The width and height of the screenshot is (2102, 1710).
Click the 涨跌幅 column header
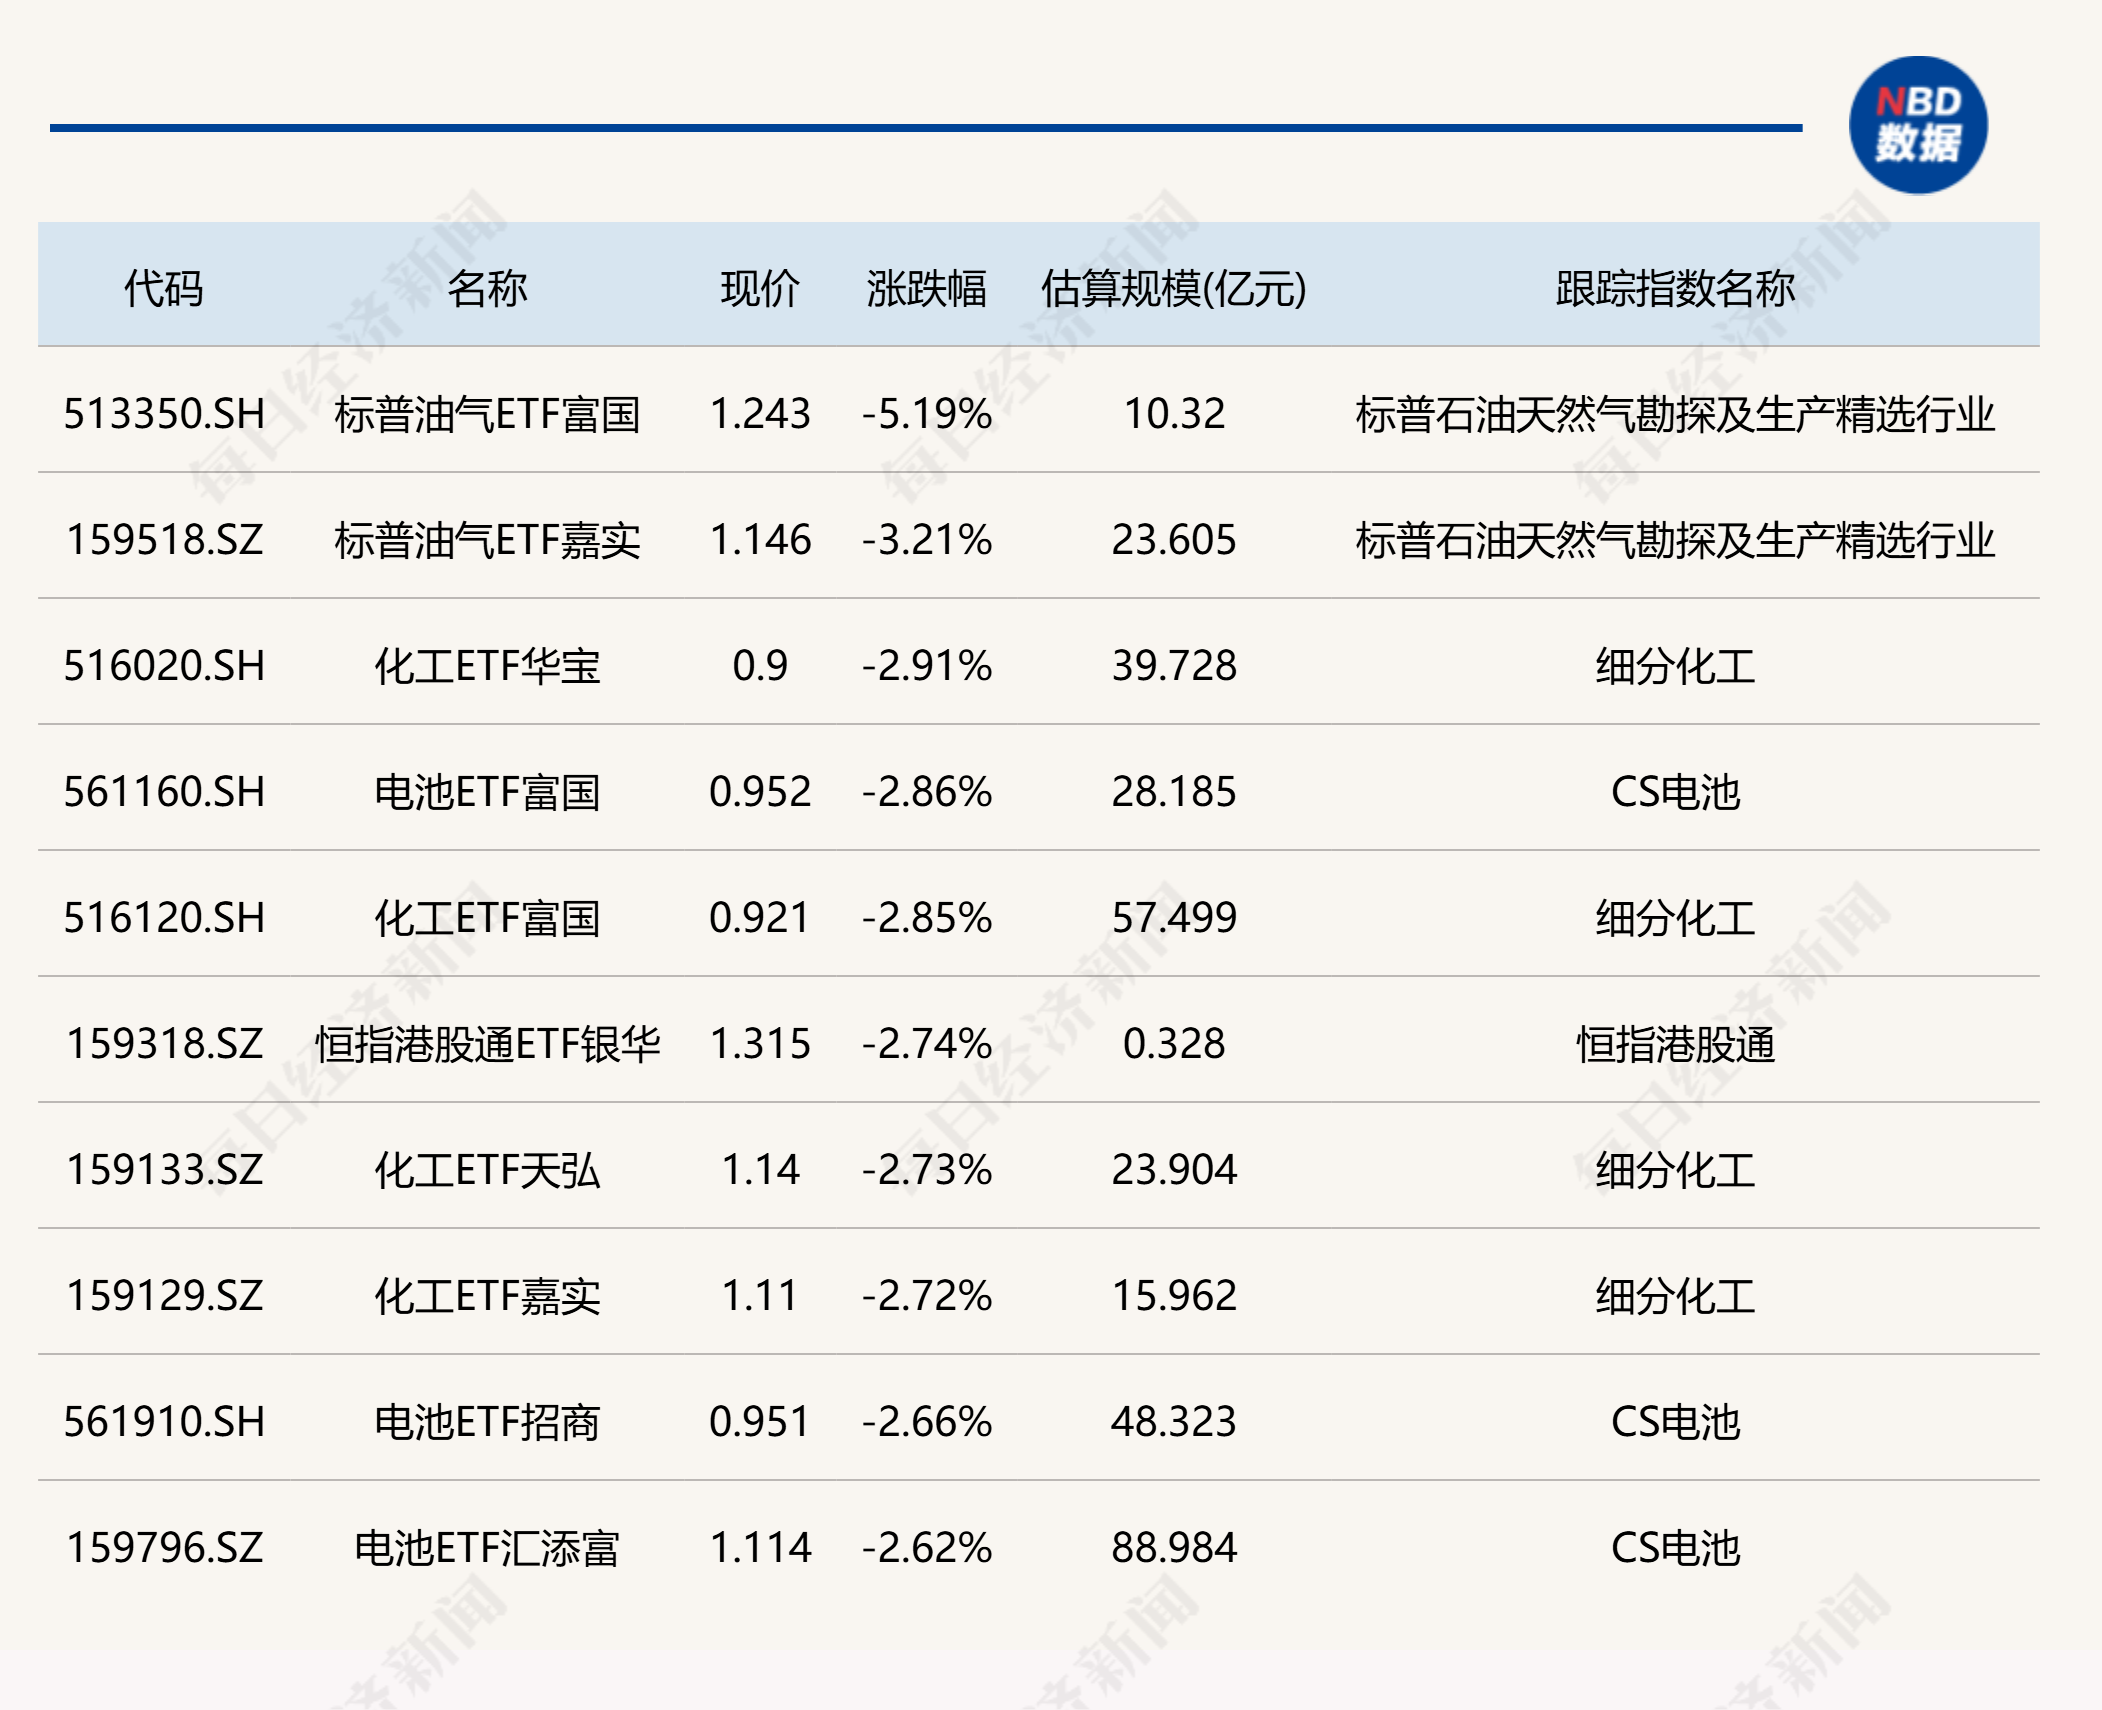tap(927, 289)
